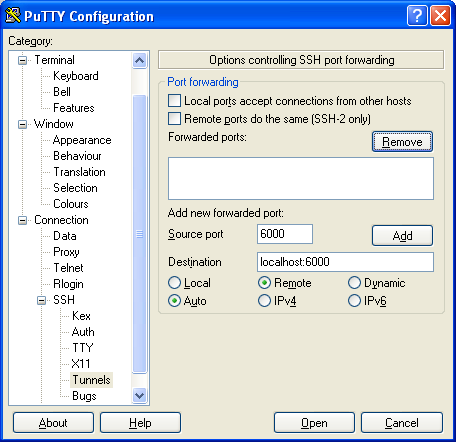Check Remote ports do the same option
The height and width of the screenshot is (442, 456).
[175, 119]
